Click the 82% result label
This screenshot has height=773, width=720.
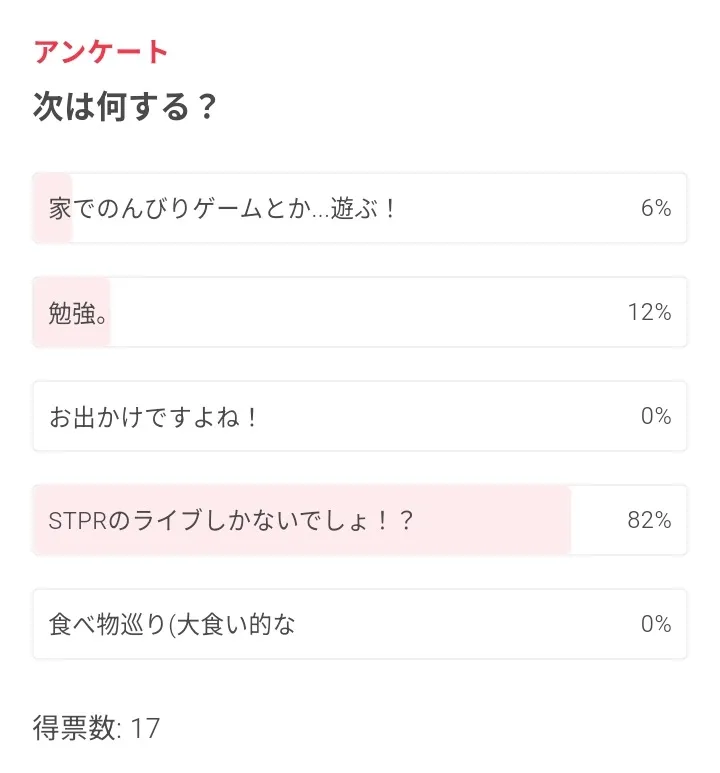(x=649, y=521)
